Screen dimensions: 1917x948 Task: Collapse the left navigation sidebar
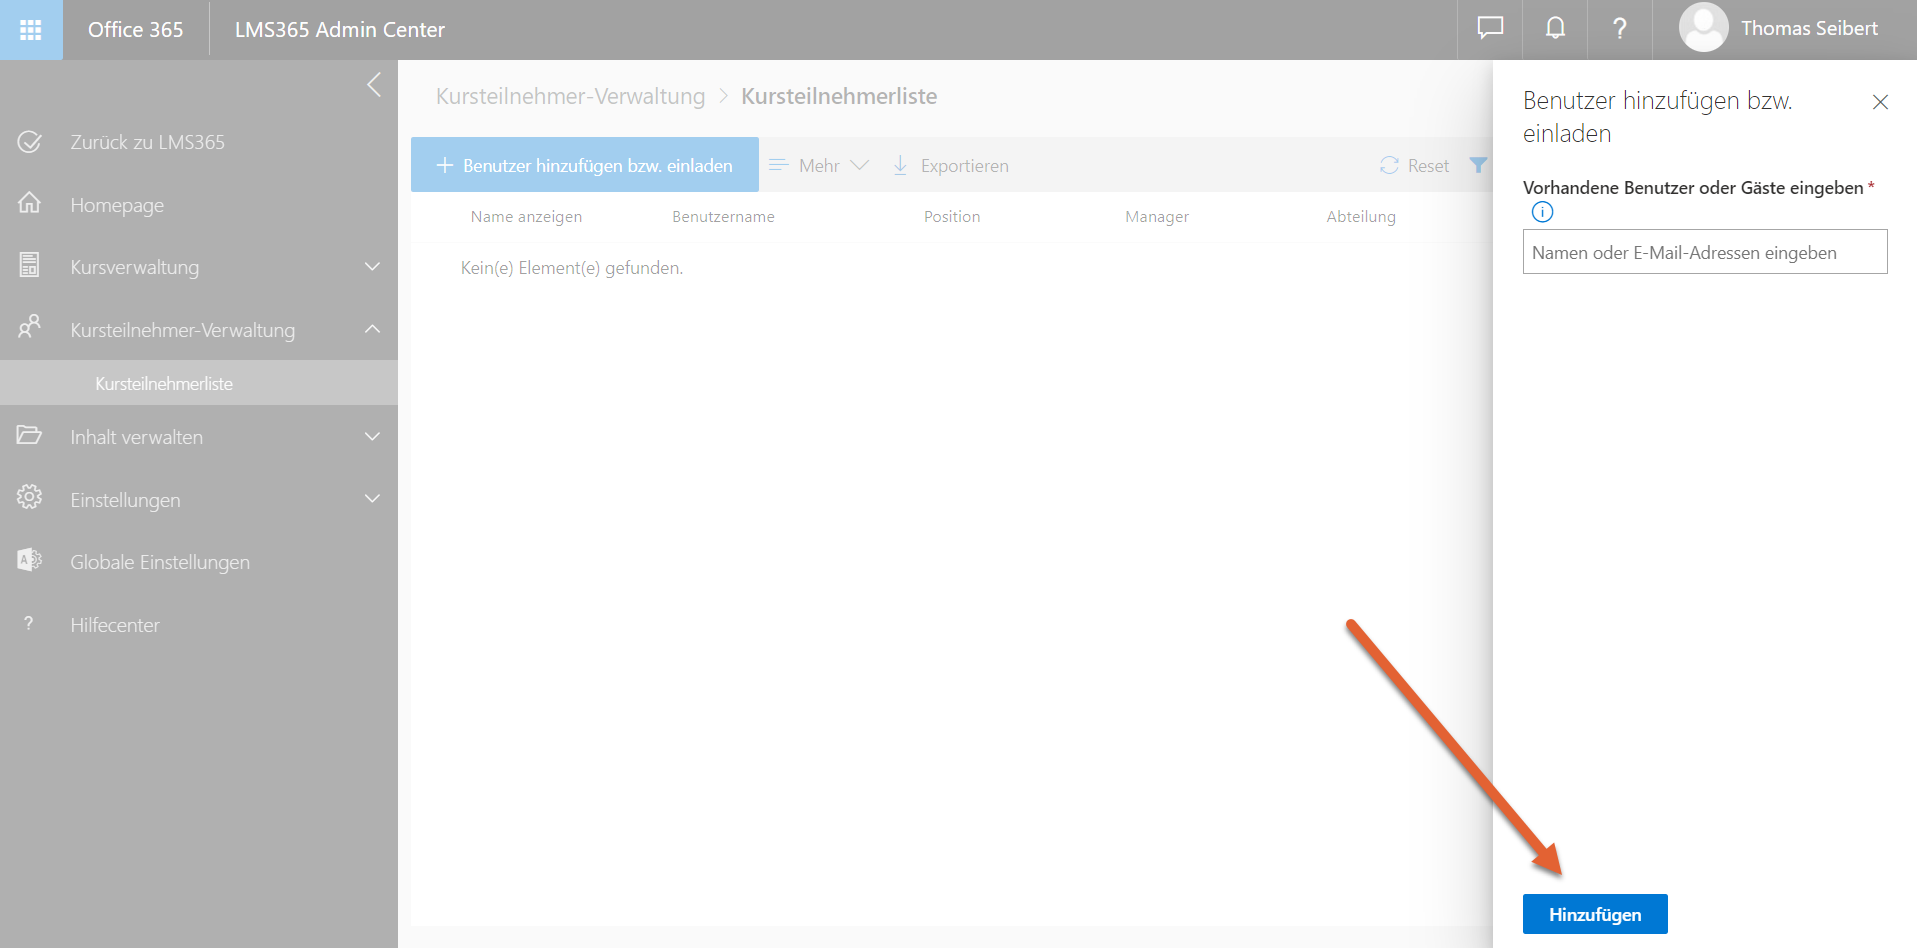[x=374, y=85]
